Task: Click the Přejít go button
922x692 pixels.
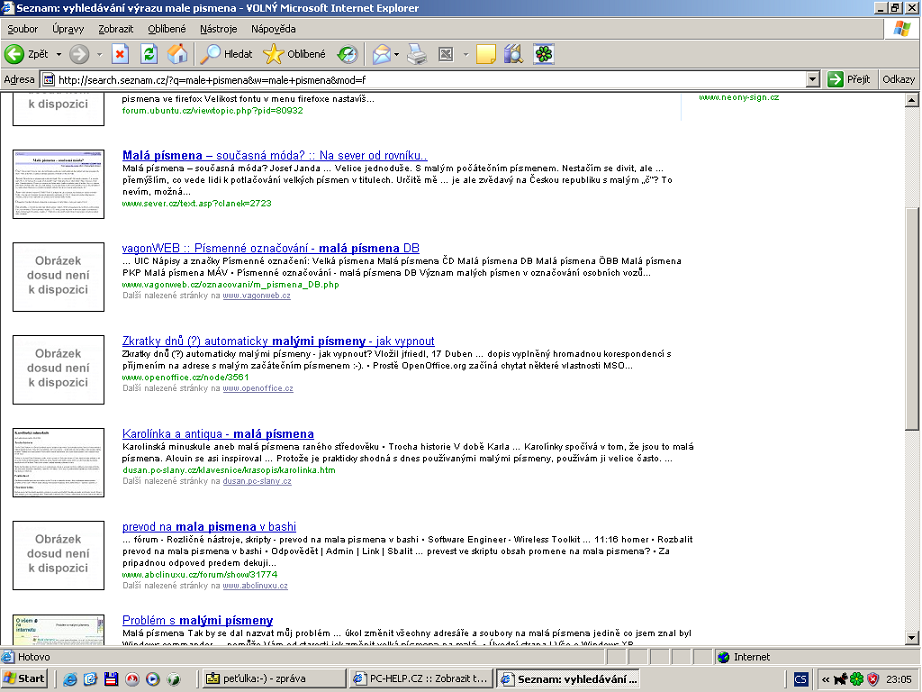Action: (x=850, y=80)
